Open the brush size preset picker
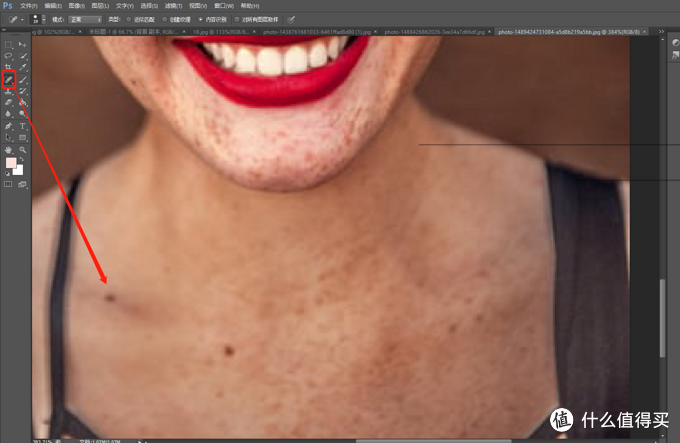 click(38, 20)
